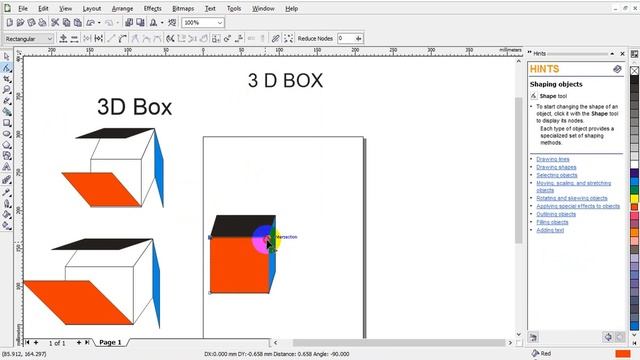The height and width of the screenshot is (360, 640).
Task: Open the Edit menu
Action: [43, 8]
